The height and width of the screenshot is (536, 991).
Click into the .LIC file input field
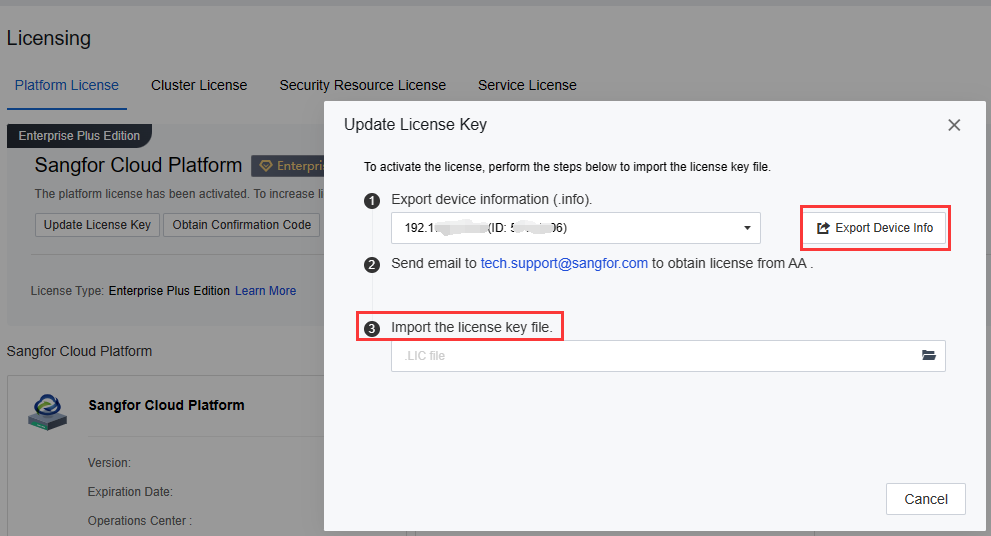click(x=650, y=356)
